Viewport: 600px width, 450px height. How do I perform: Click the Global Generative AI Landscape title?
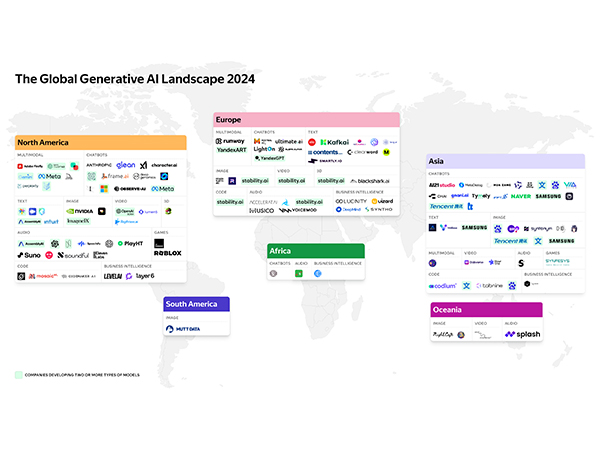(135, 79)
